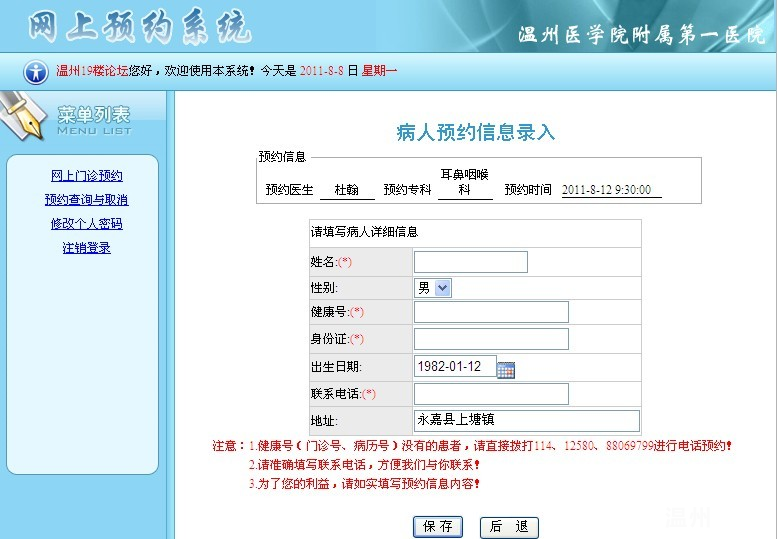Open 网上门诊预约 menu link
Screen dimensions: 777x539
[x=87, y=176]
